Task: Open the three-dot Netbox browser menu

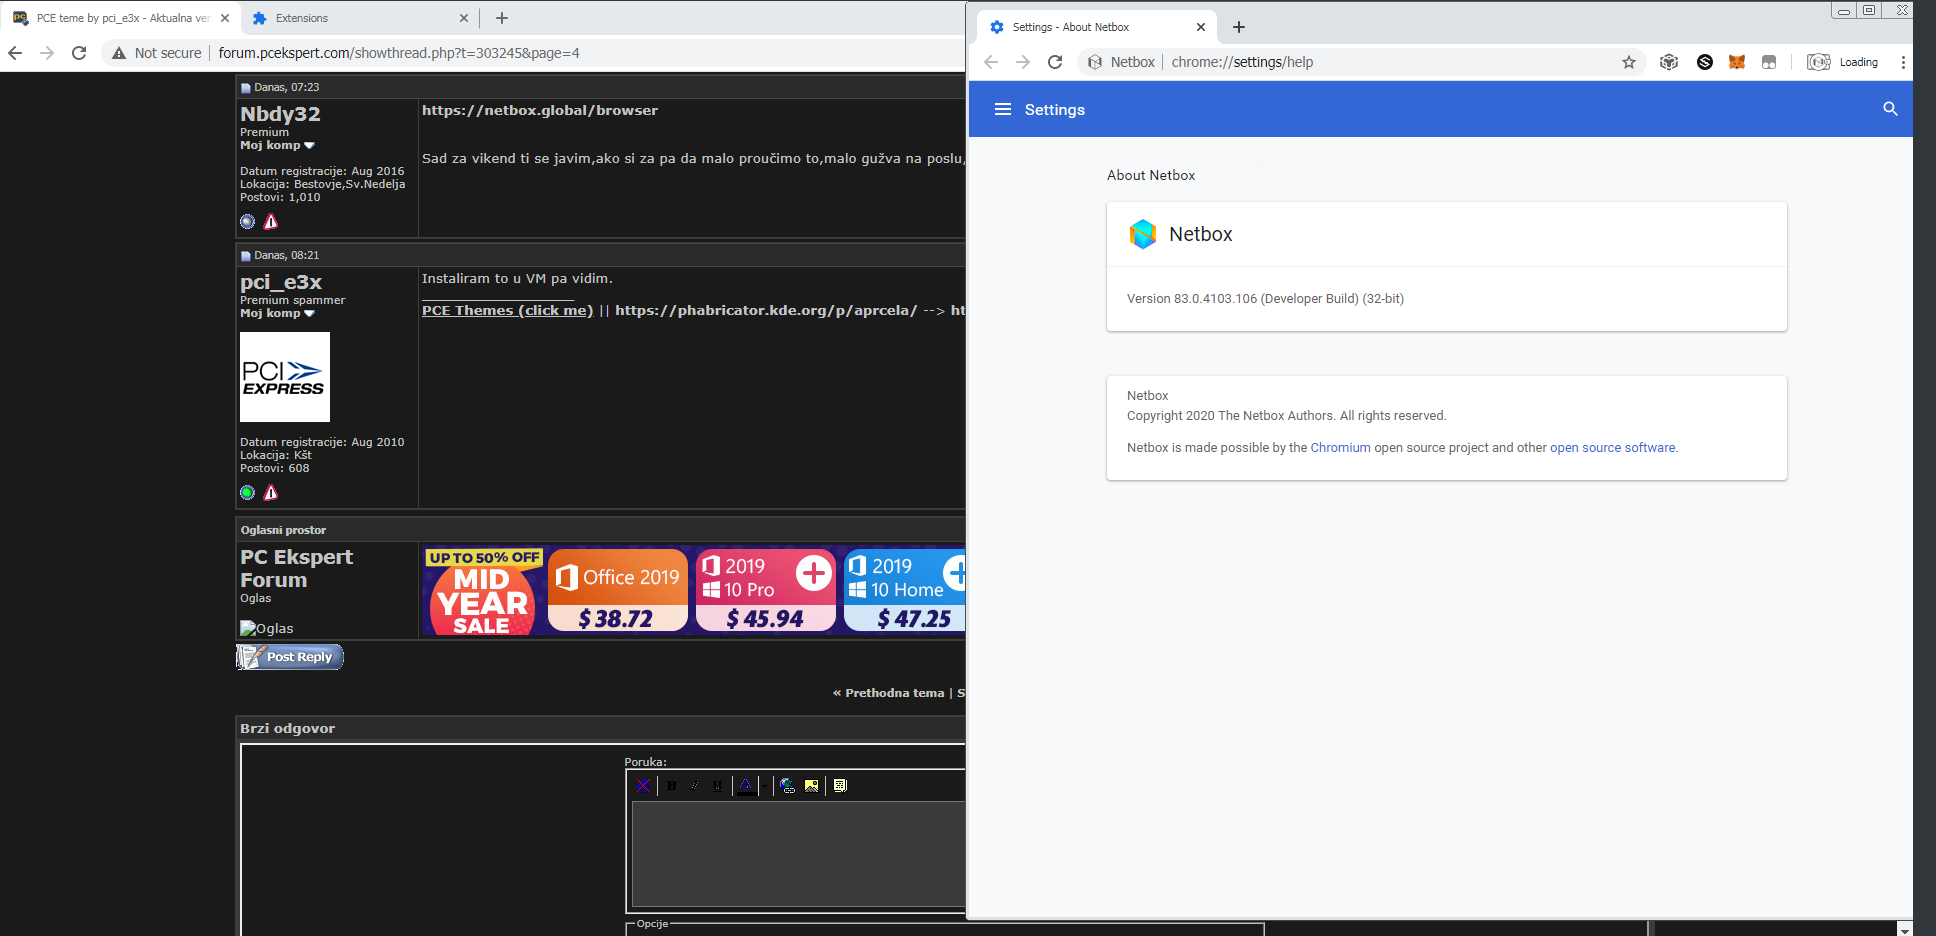Action: pos(1903,62)
